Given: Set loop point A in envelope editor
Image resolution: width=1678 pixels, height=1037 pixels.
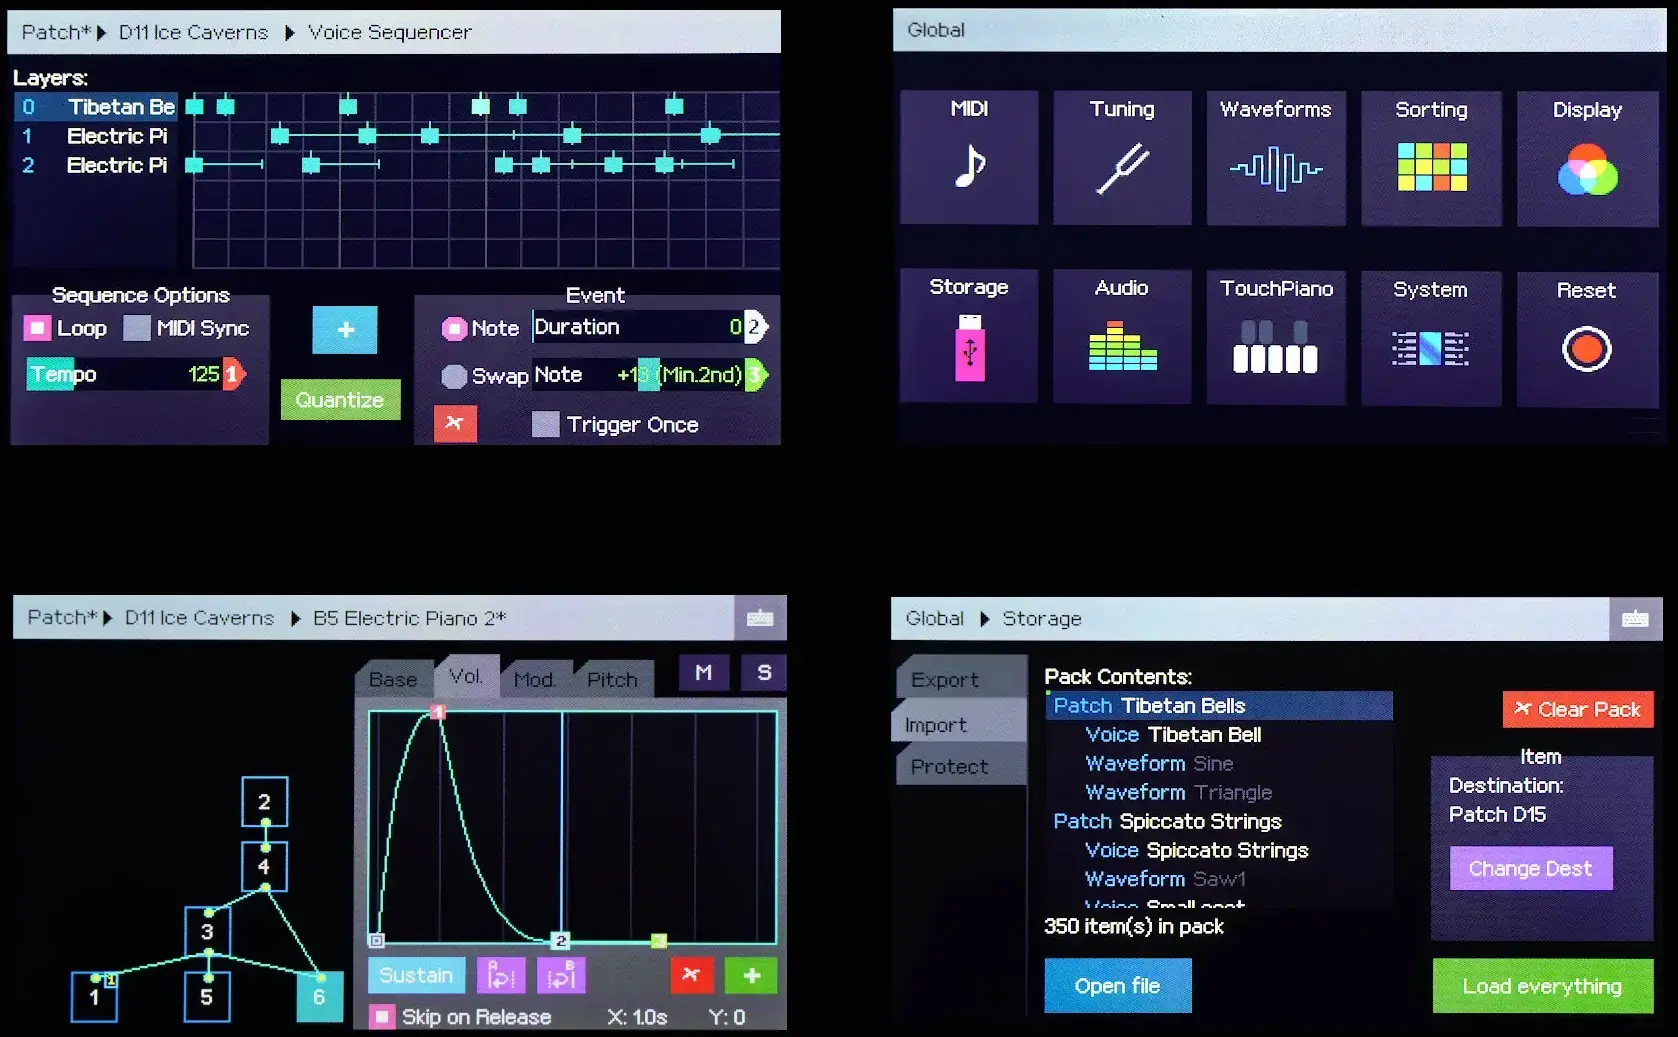Looking at the screenshot, I should (502, 975).
